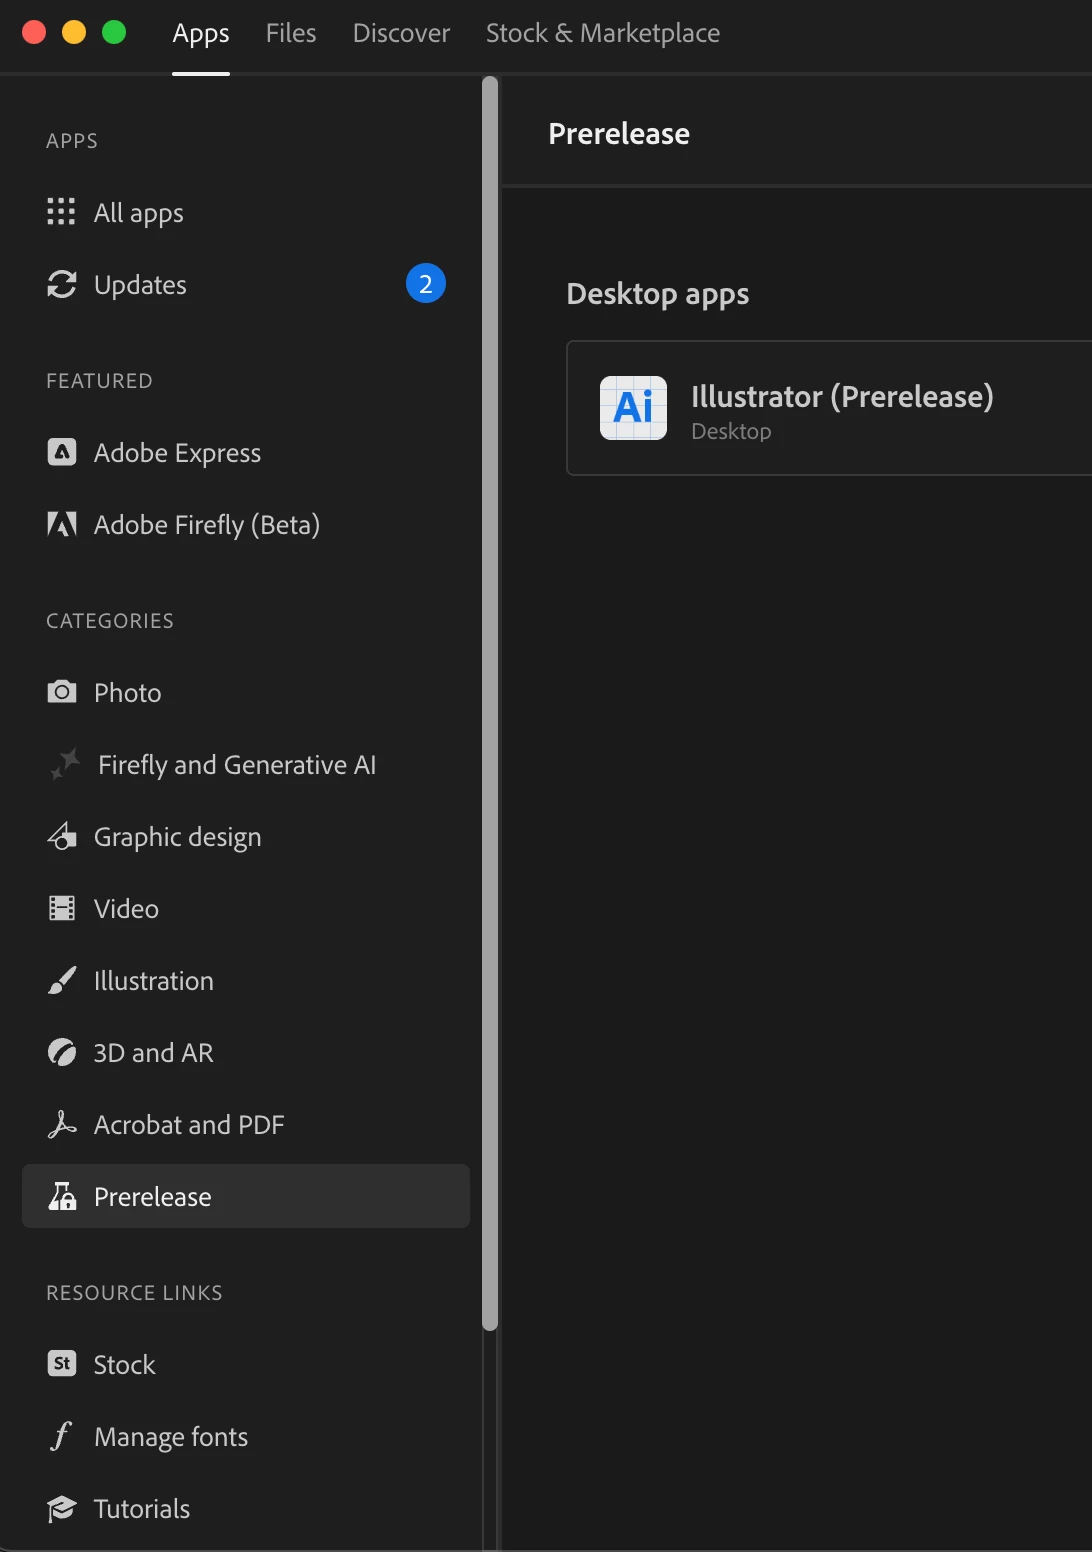Click the Tutorials graduation cap icon

tap(62, 1508)
